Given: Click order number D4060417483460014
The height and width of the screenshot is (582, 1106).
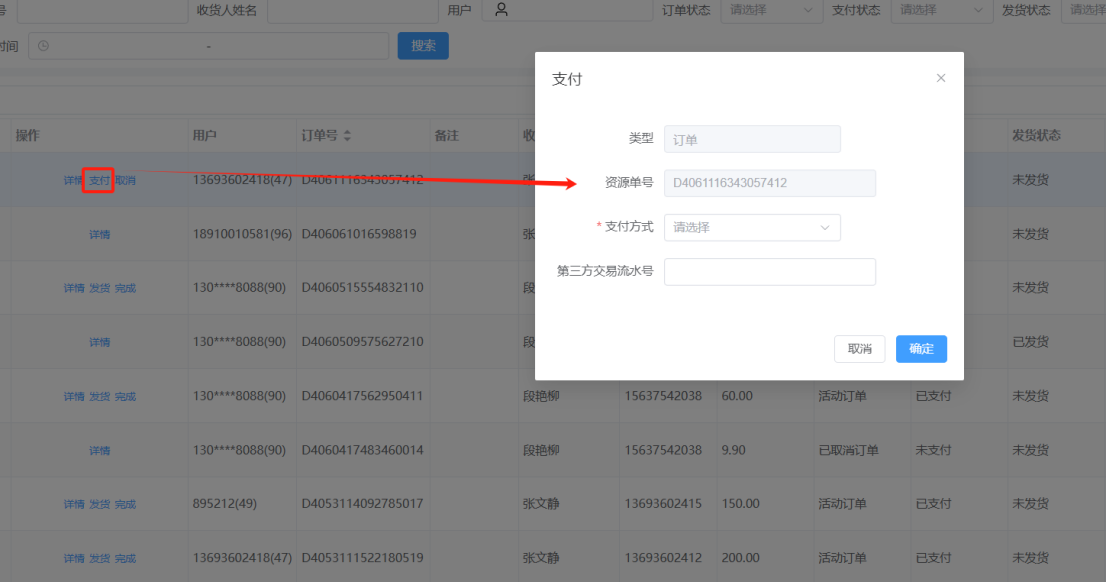Looking at the screenshot, I should tap(363, 449).
